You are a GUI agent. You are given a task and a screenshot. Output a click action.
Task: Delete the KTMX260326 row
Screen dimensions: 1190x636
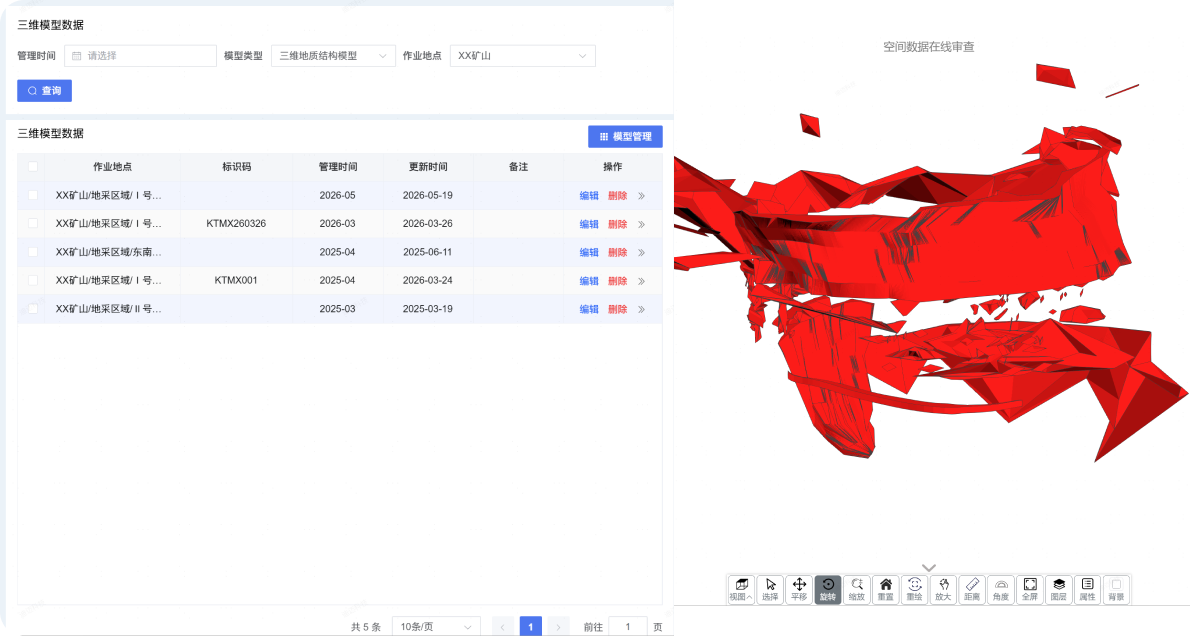[x=617, y=224]
